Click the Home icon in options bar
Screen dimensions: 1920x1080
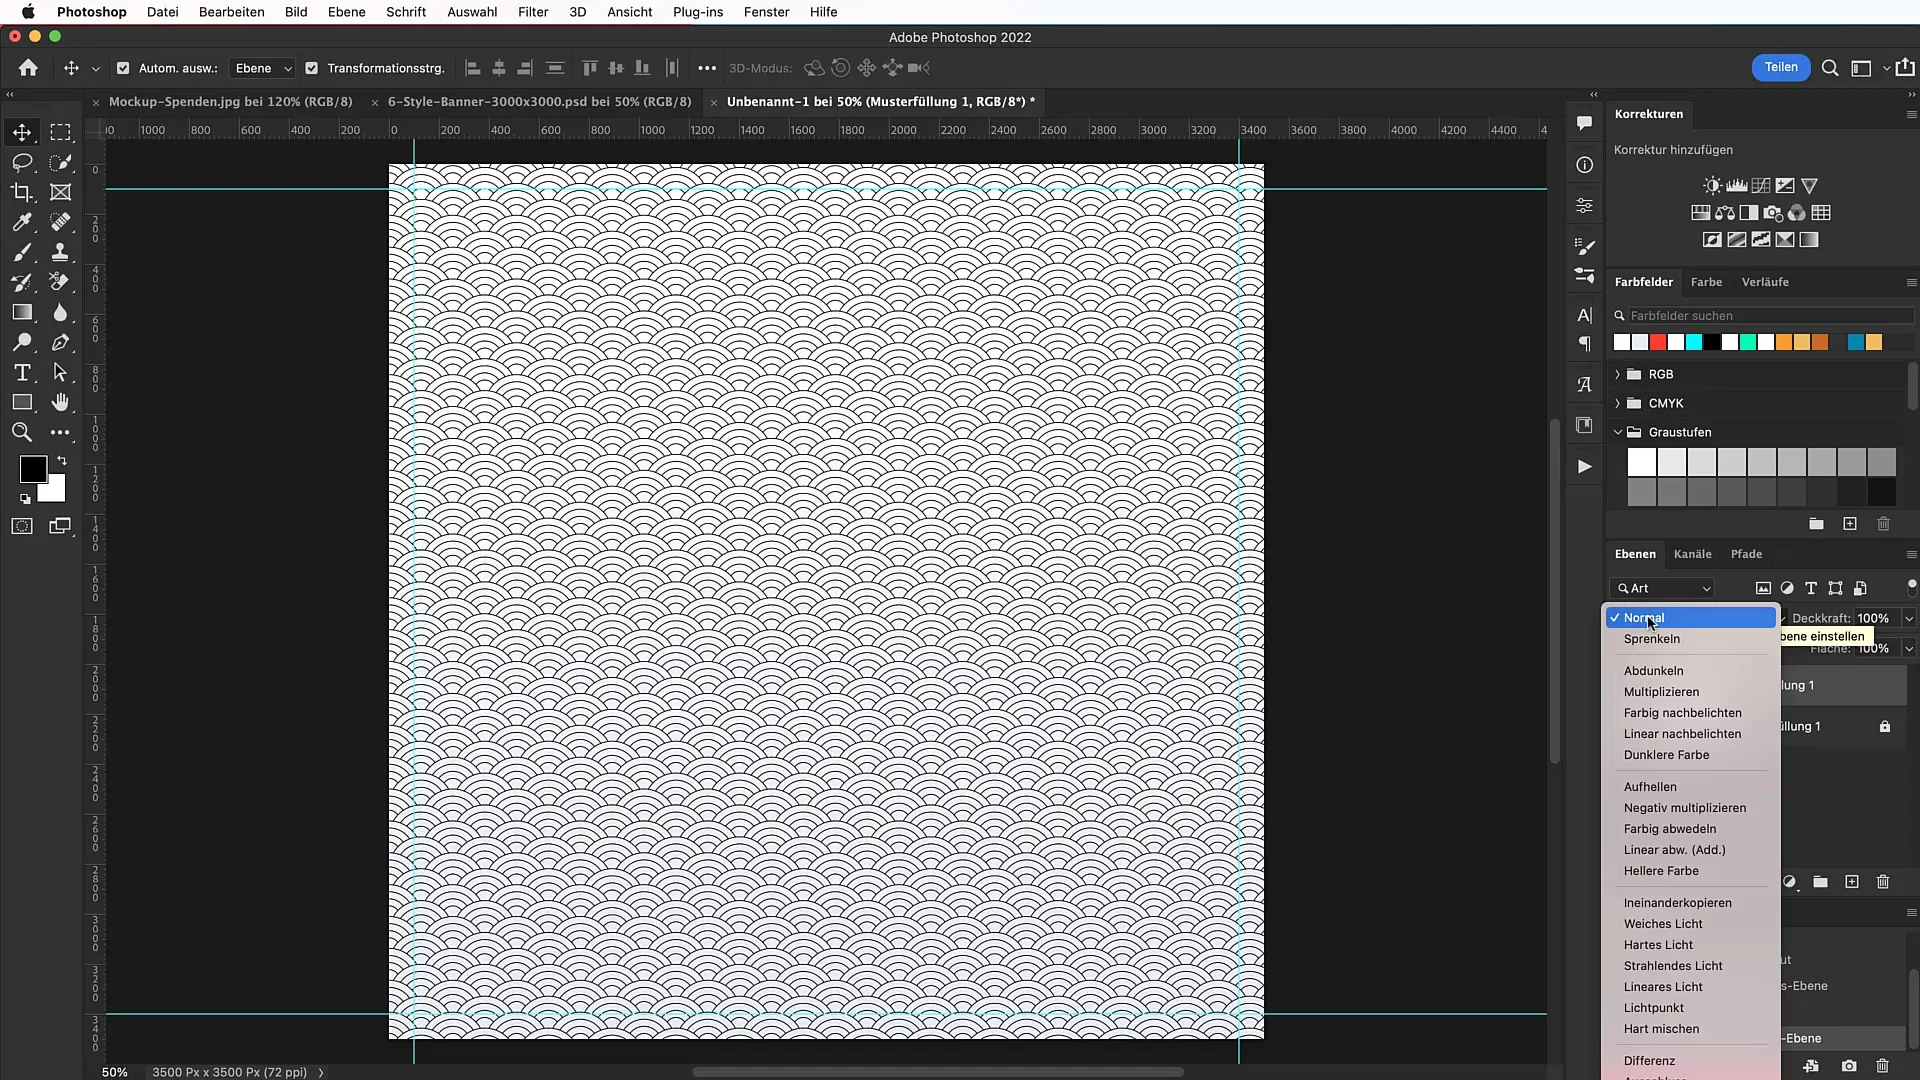click(28, 68)
